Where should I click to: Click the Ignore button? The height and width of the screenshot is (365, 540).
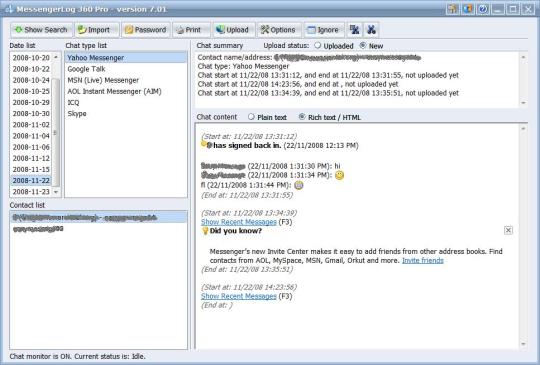pos(324,30)
